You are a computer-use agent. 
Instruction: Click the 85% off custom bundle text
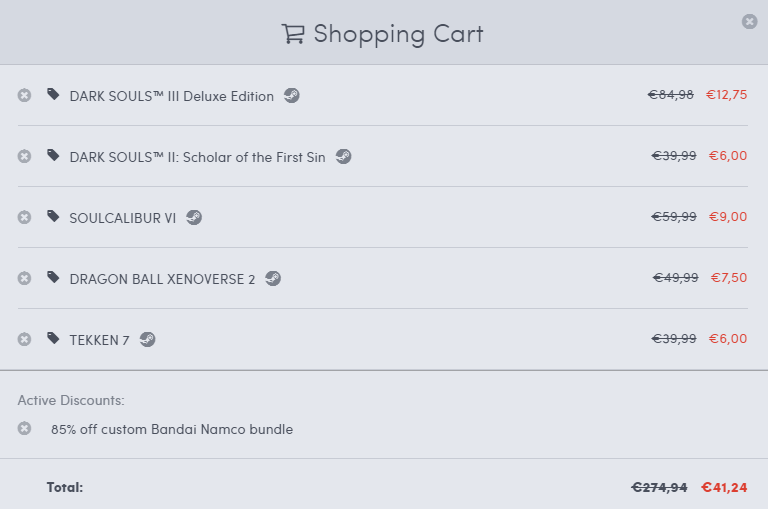click(172, 429)
